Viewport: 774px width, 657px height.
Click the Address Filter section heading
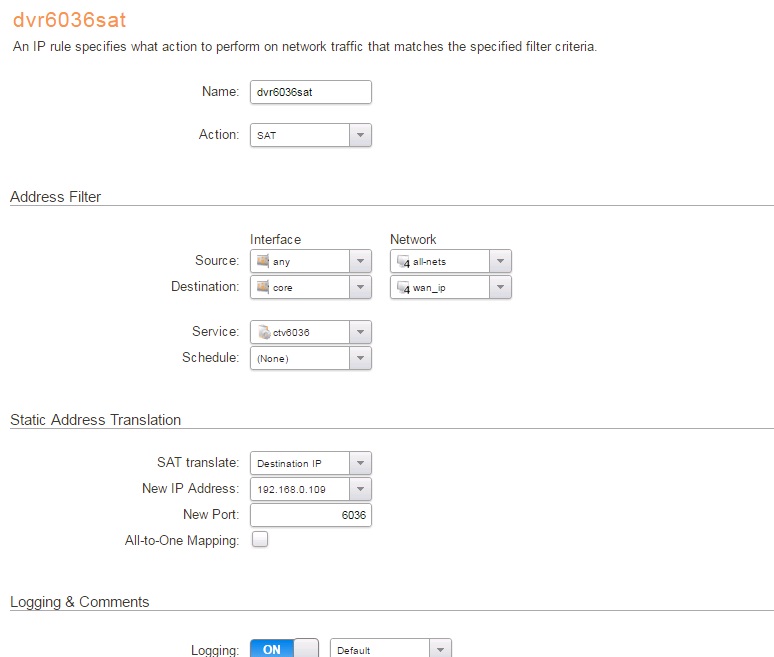[x=55, y=197]
